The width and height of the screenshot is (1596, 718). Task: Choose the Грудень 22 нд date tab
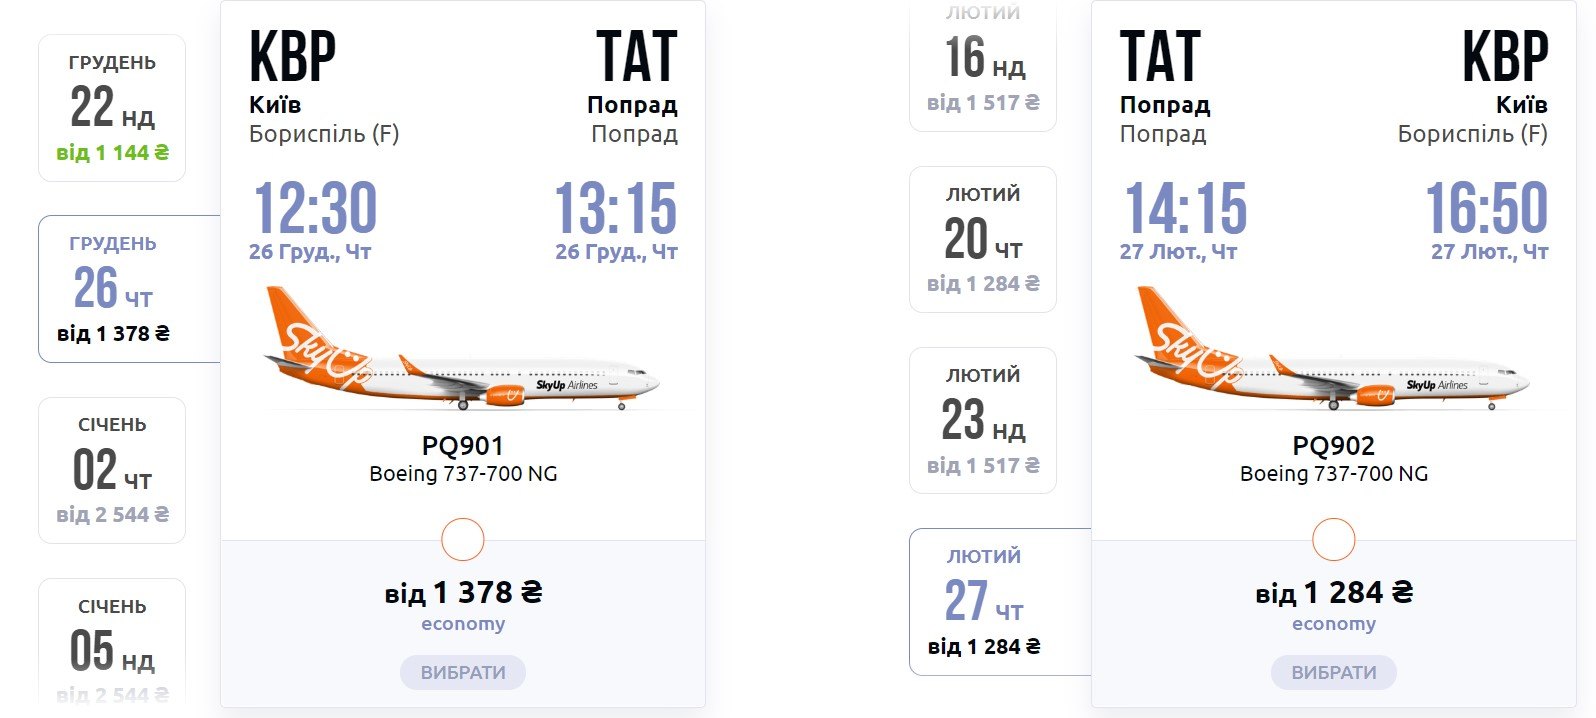tap(112, 108)
